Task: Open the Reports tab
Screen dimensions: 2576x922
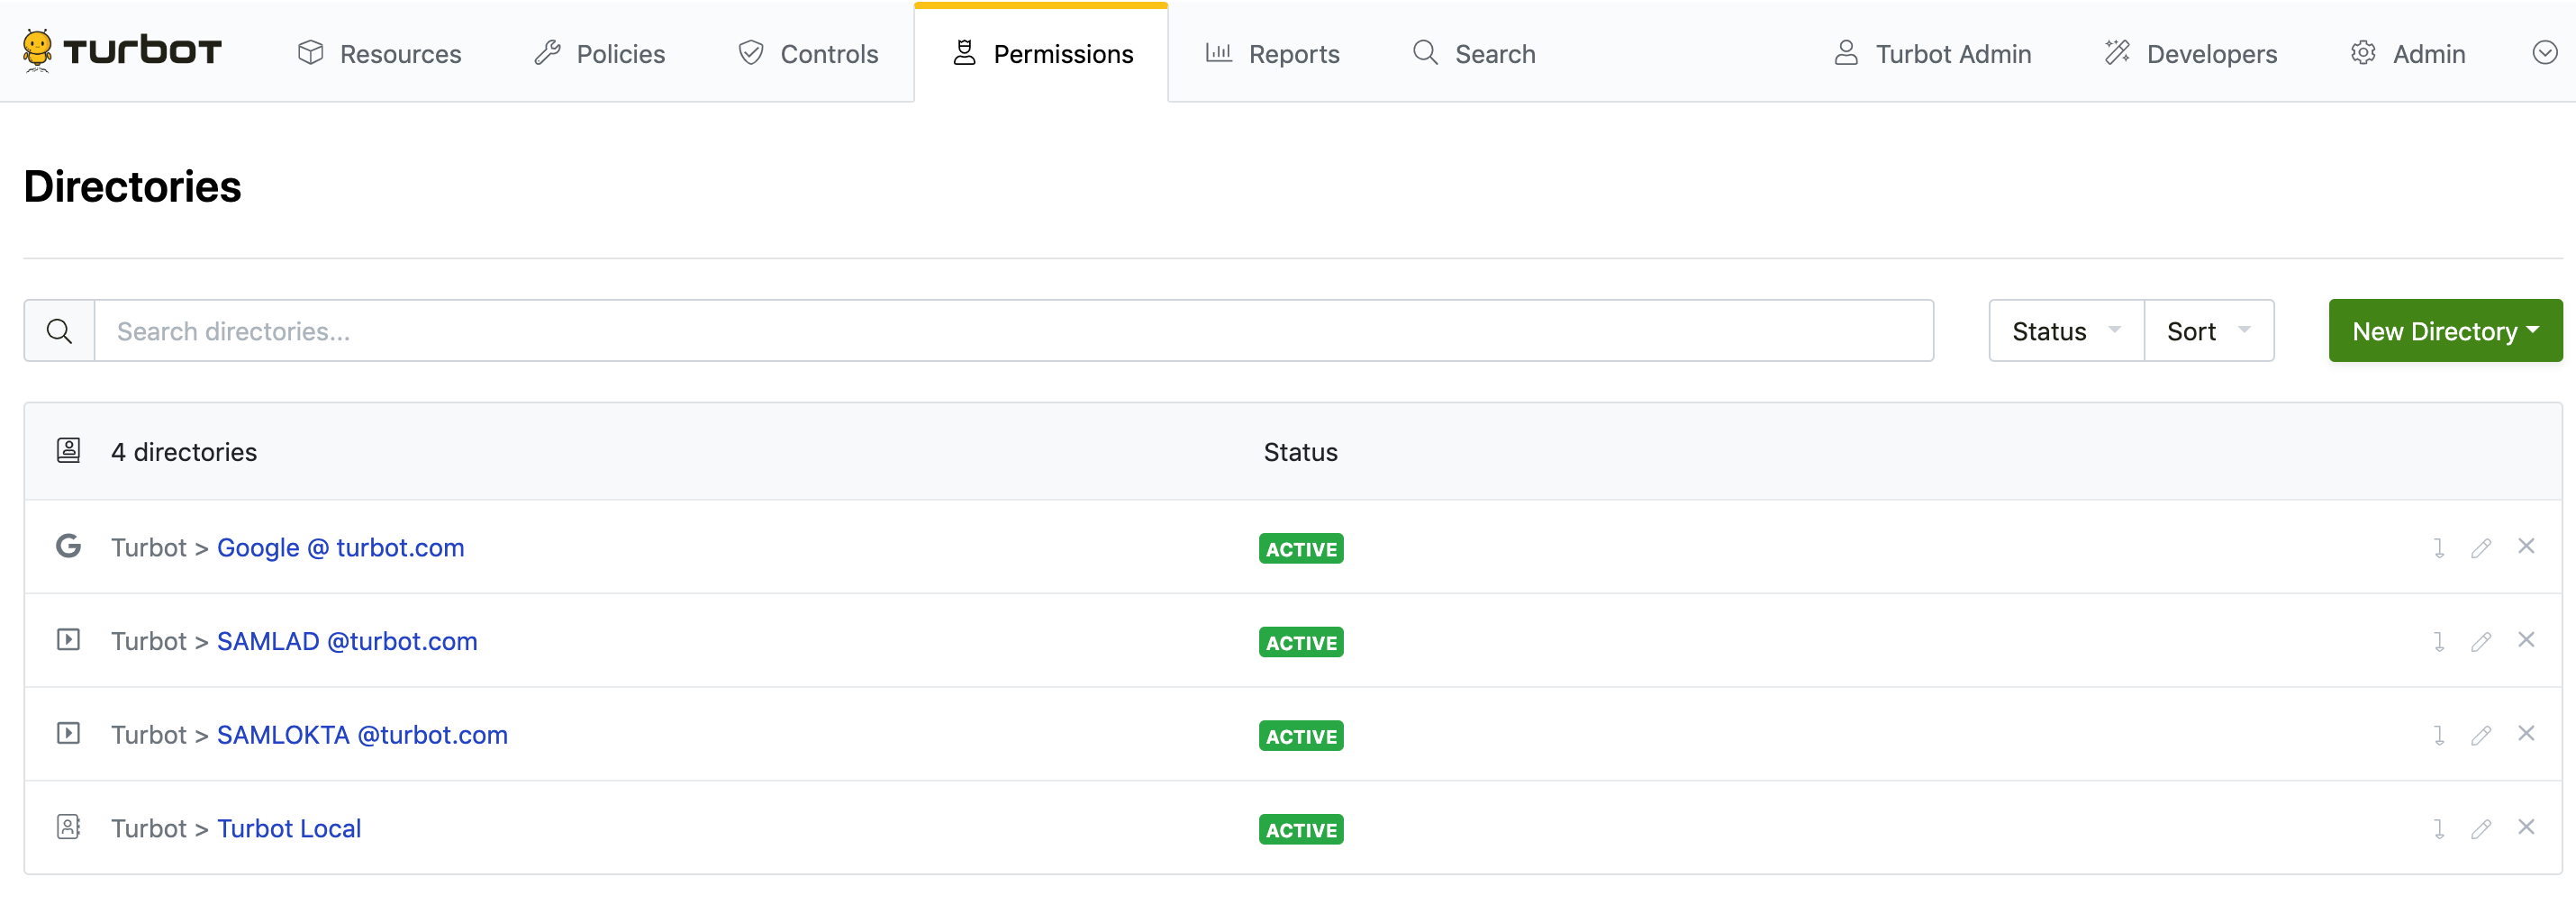Action: 1272,54
